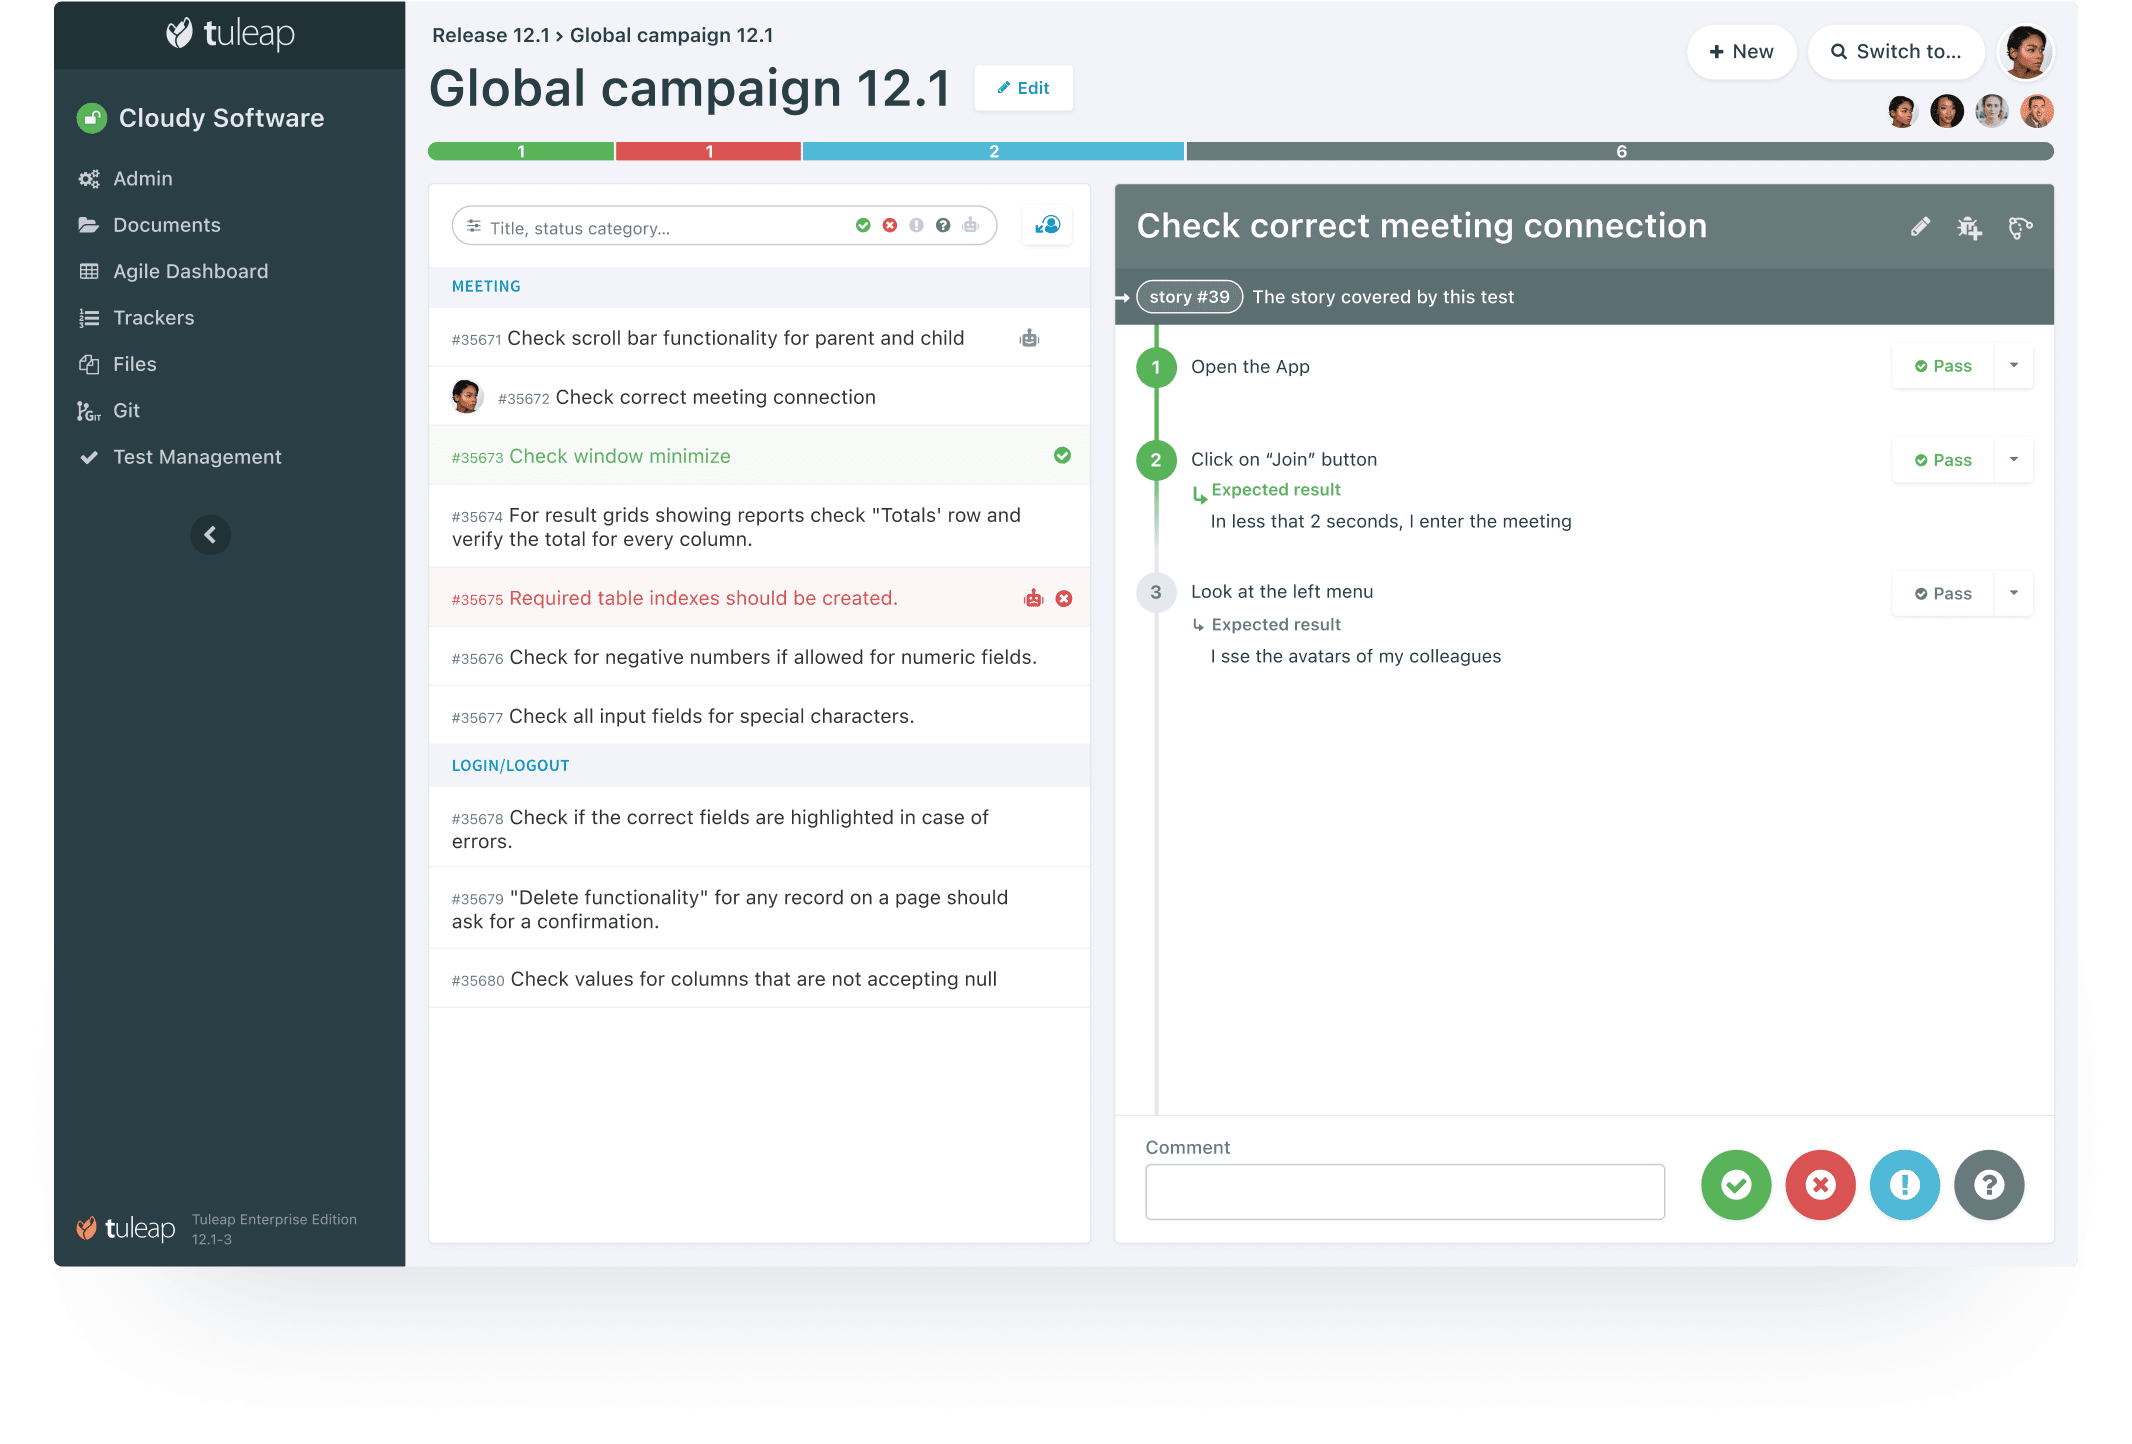The height and width of the screenshot is (1444, 2132).
Task: Open the Pass status dropdown for step 1
Action: 2013,365
